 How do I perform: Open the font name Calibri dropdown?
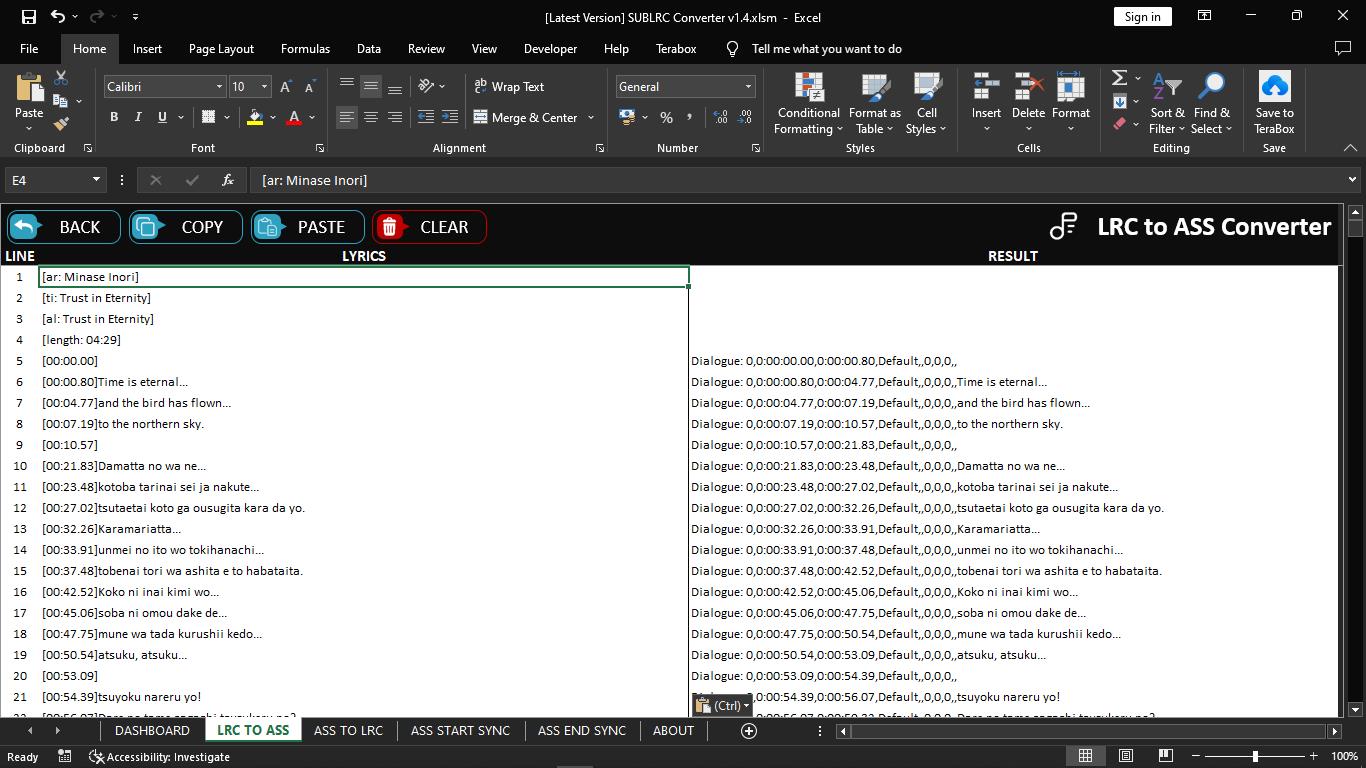219,87
